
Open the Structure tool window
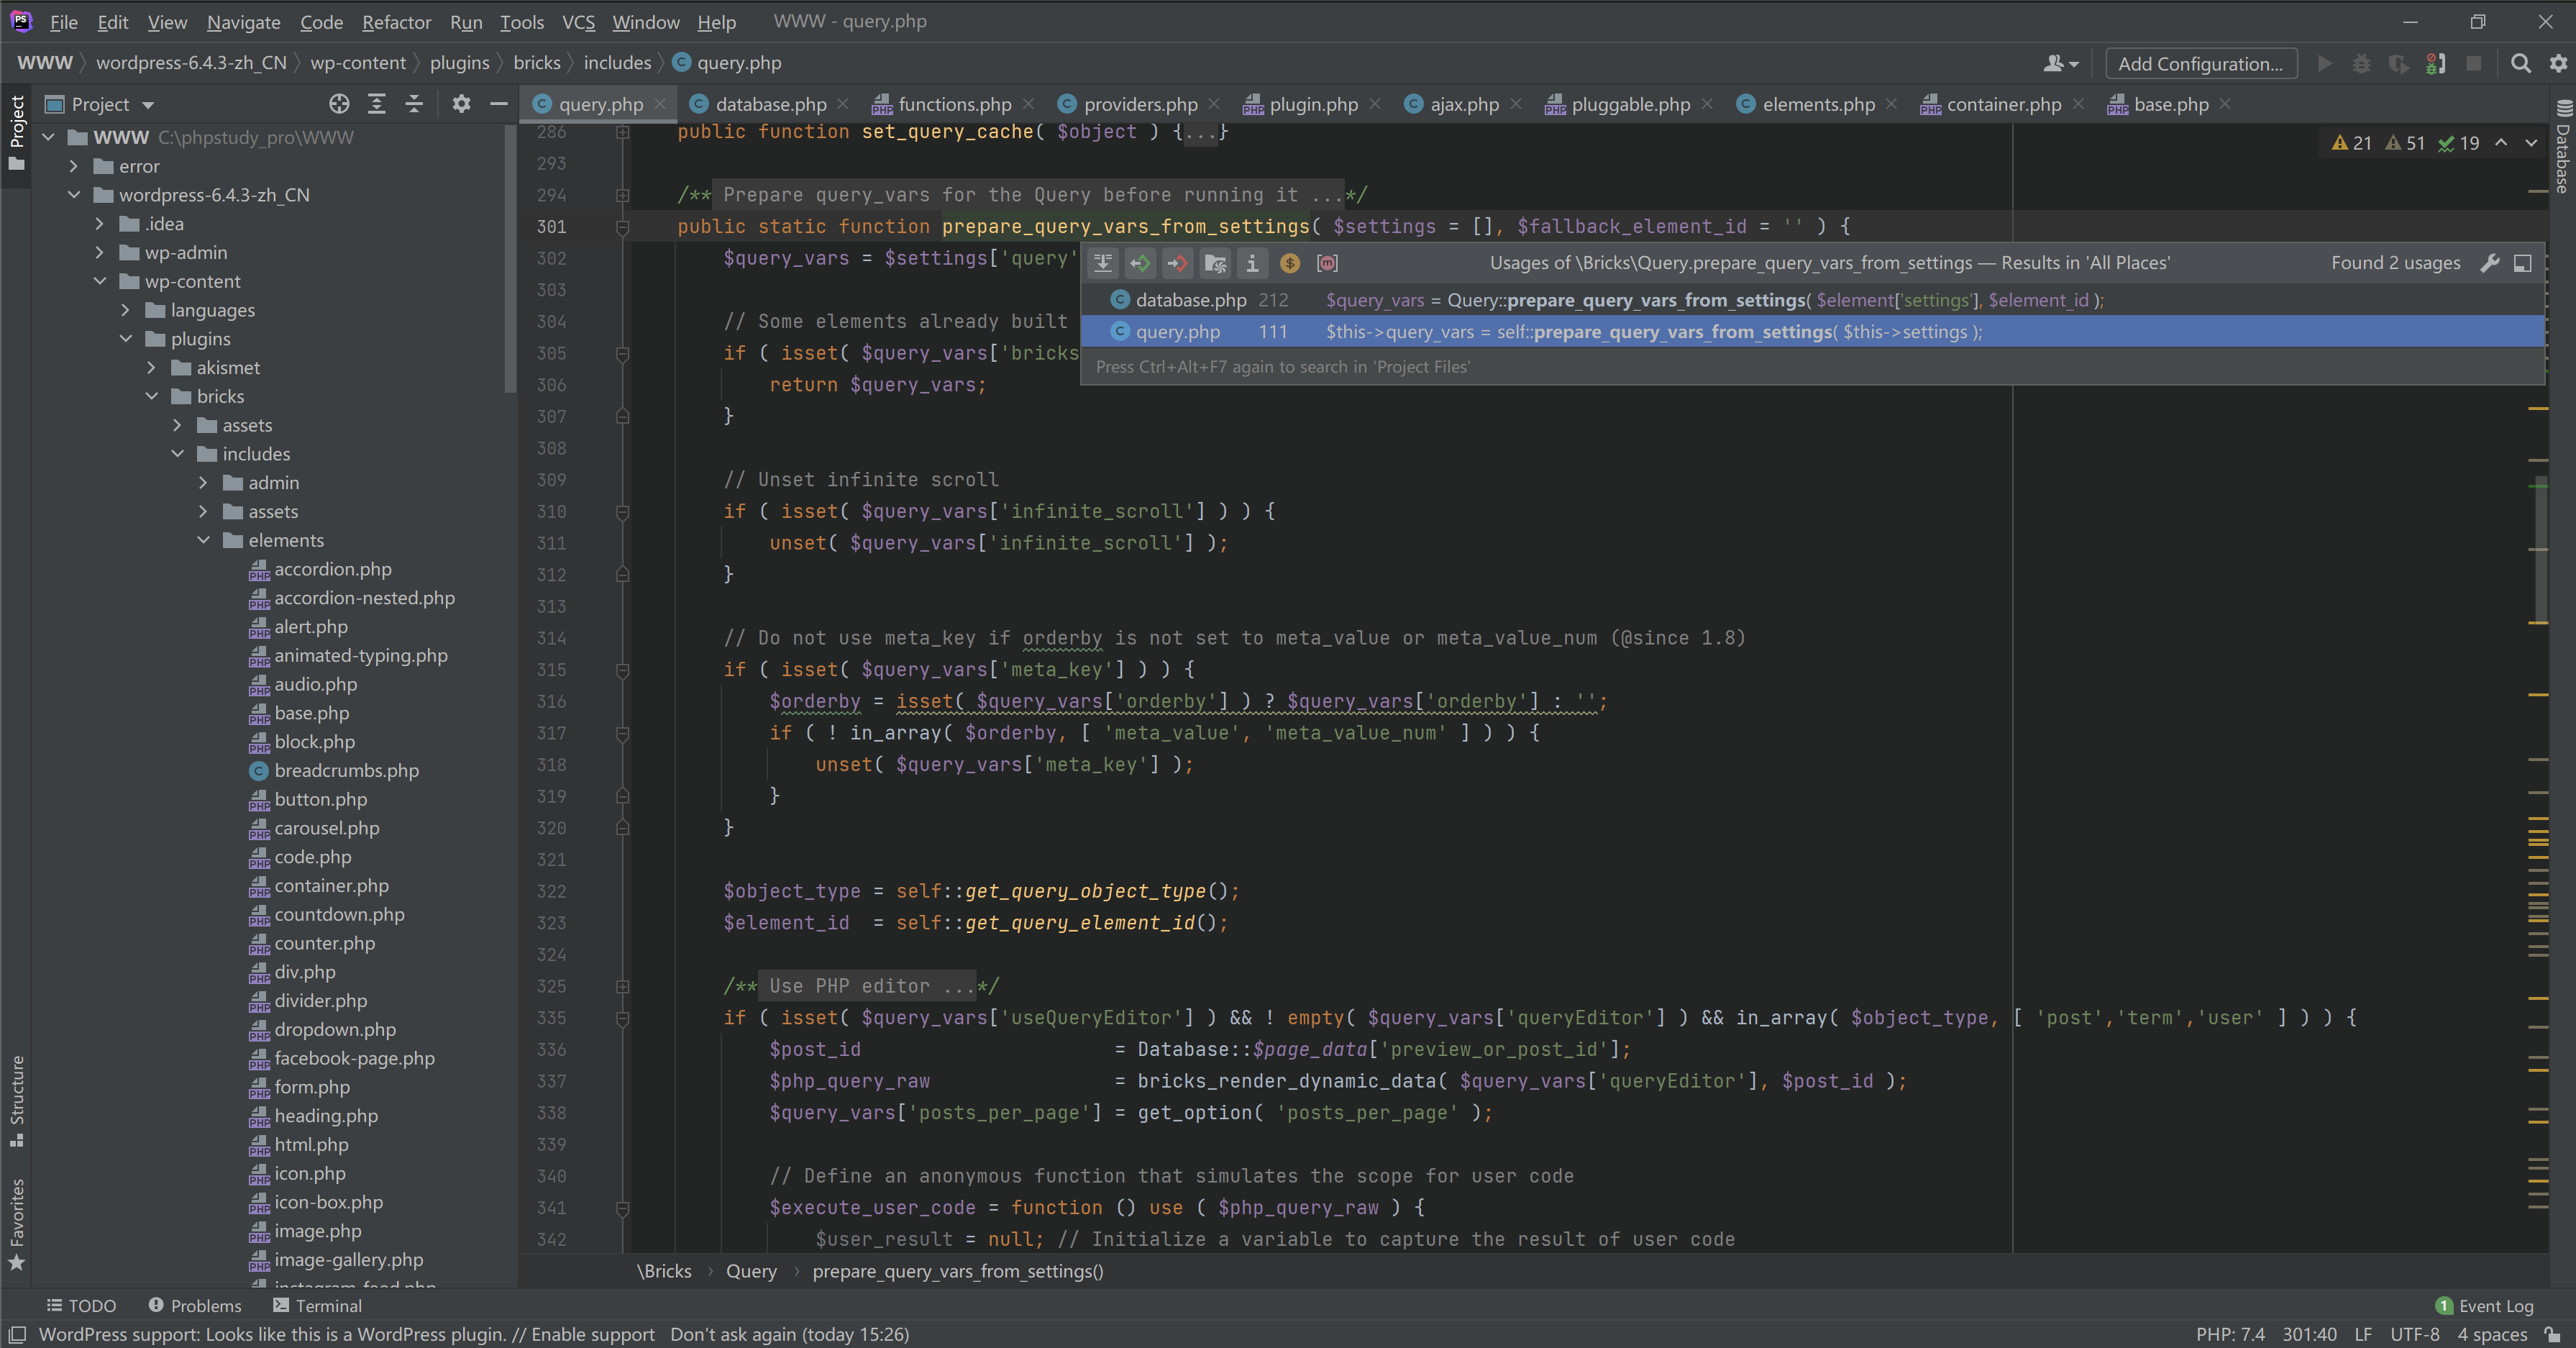(17, 1100)
